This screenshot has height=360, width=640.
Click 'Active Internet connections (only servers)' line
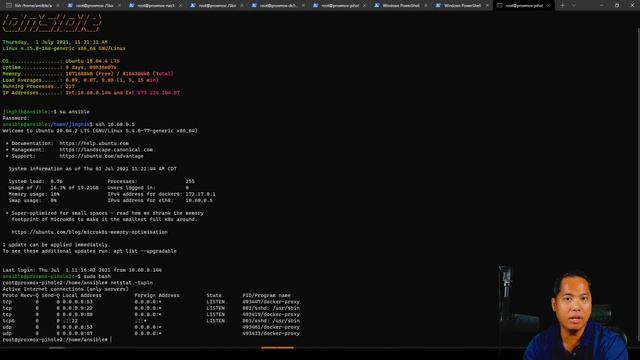65,289
